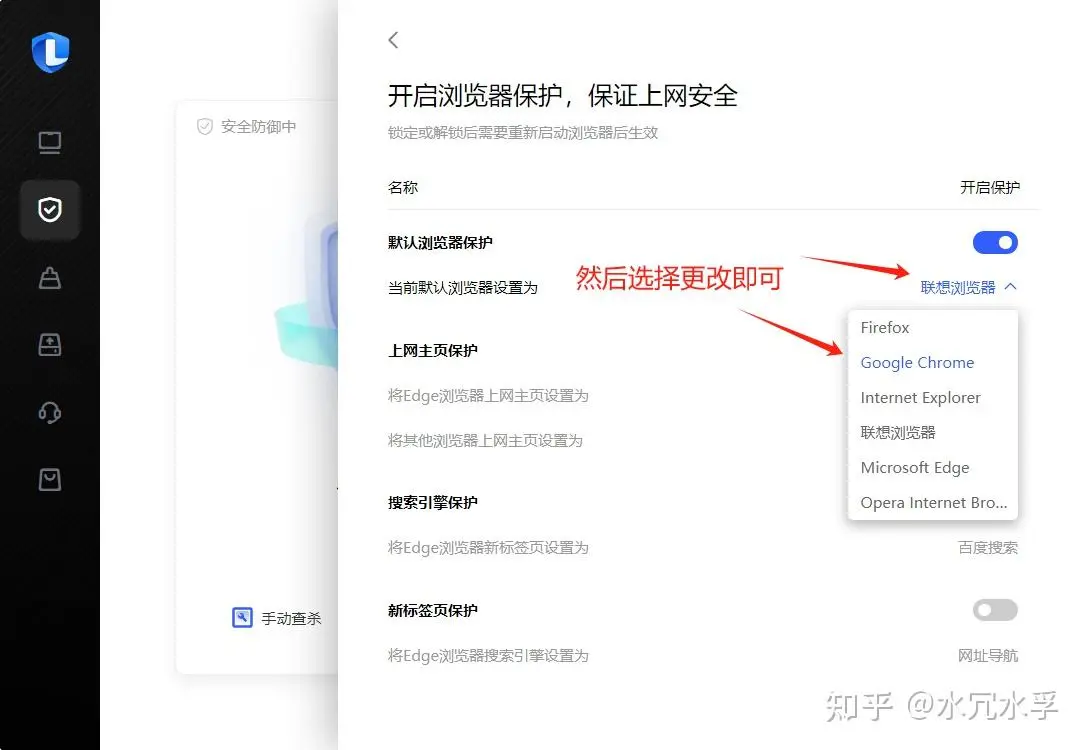Click the Lenovo shield logo icon
This screenshot has height=750, width=1087.
(x=49, y=52)
